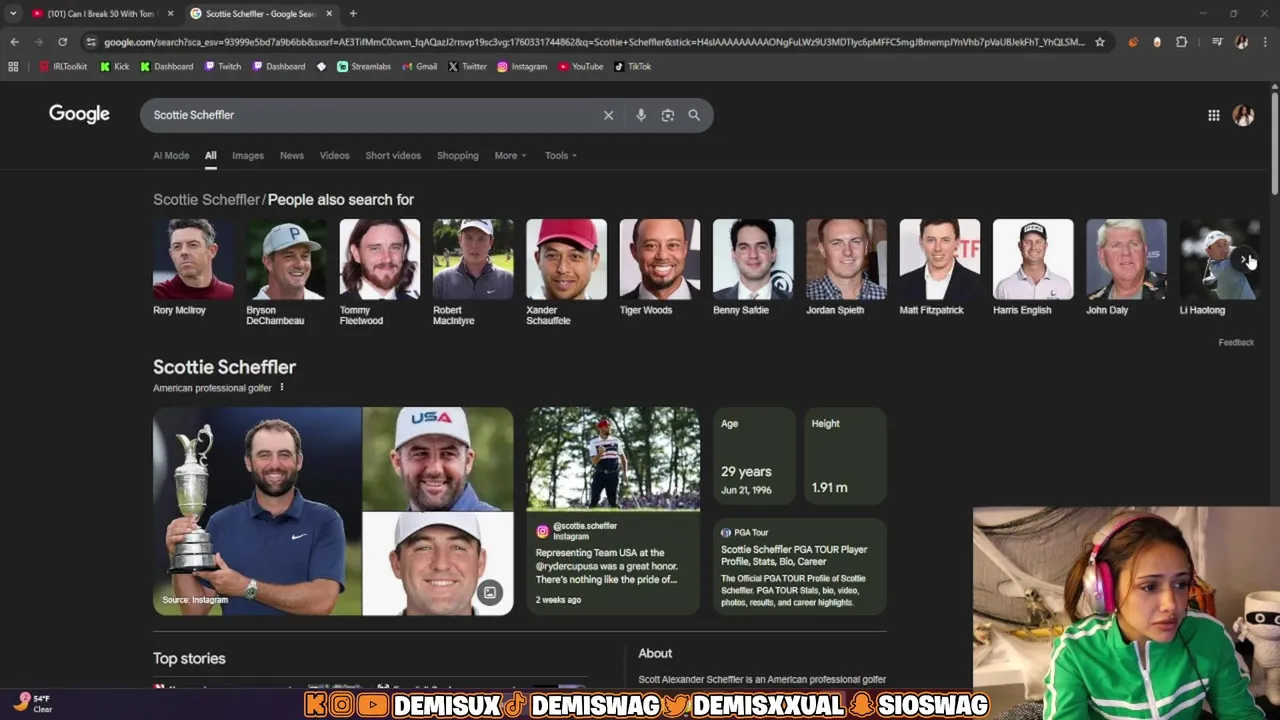Screen dimensions: 1280x720
Task: Open Rory McIlroy people card
Action: point(193,267)
